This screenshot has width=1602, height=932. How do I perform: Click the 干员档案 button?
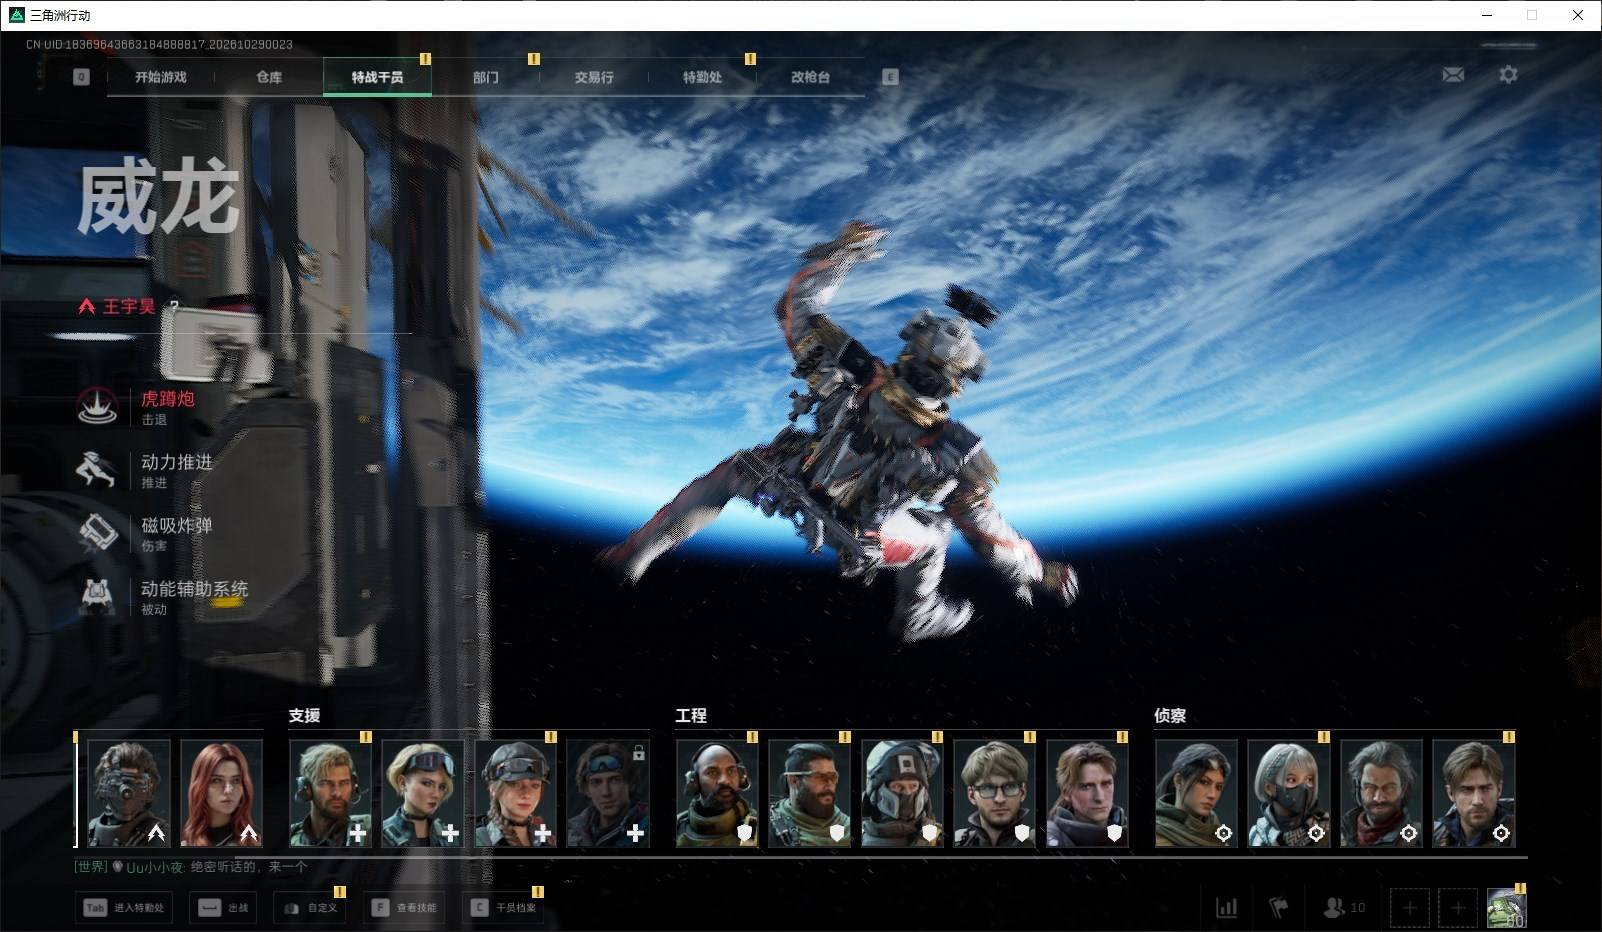(x=505, y=908)
